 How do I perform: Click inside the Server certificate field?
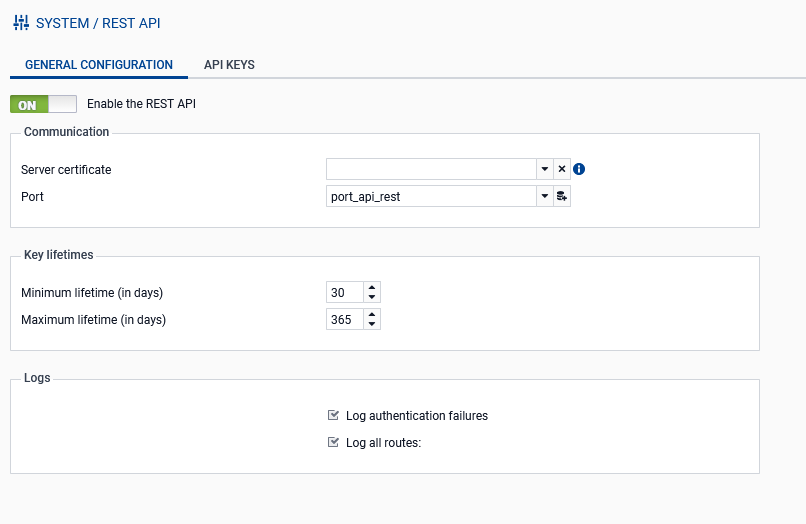click(x=431, y=169)
